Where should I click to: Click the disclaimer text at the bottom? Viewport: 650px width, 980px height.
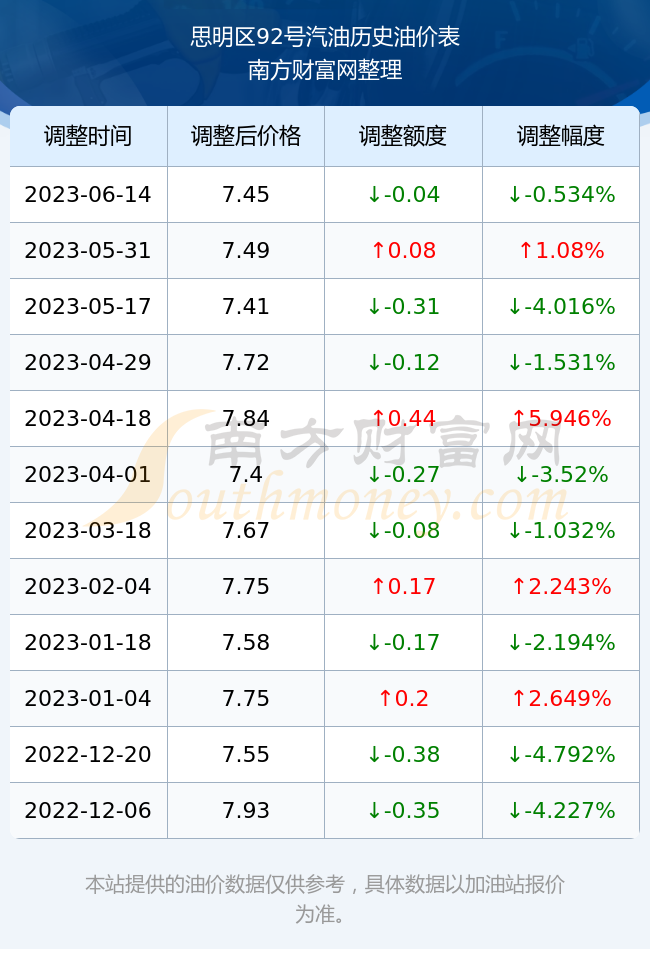[x=325, y=899]
